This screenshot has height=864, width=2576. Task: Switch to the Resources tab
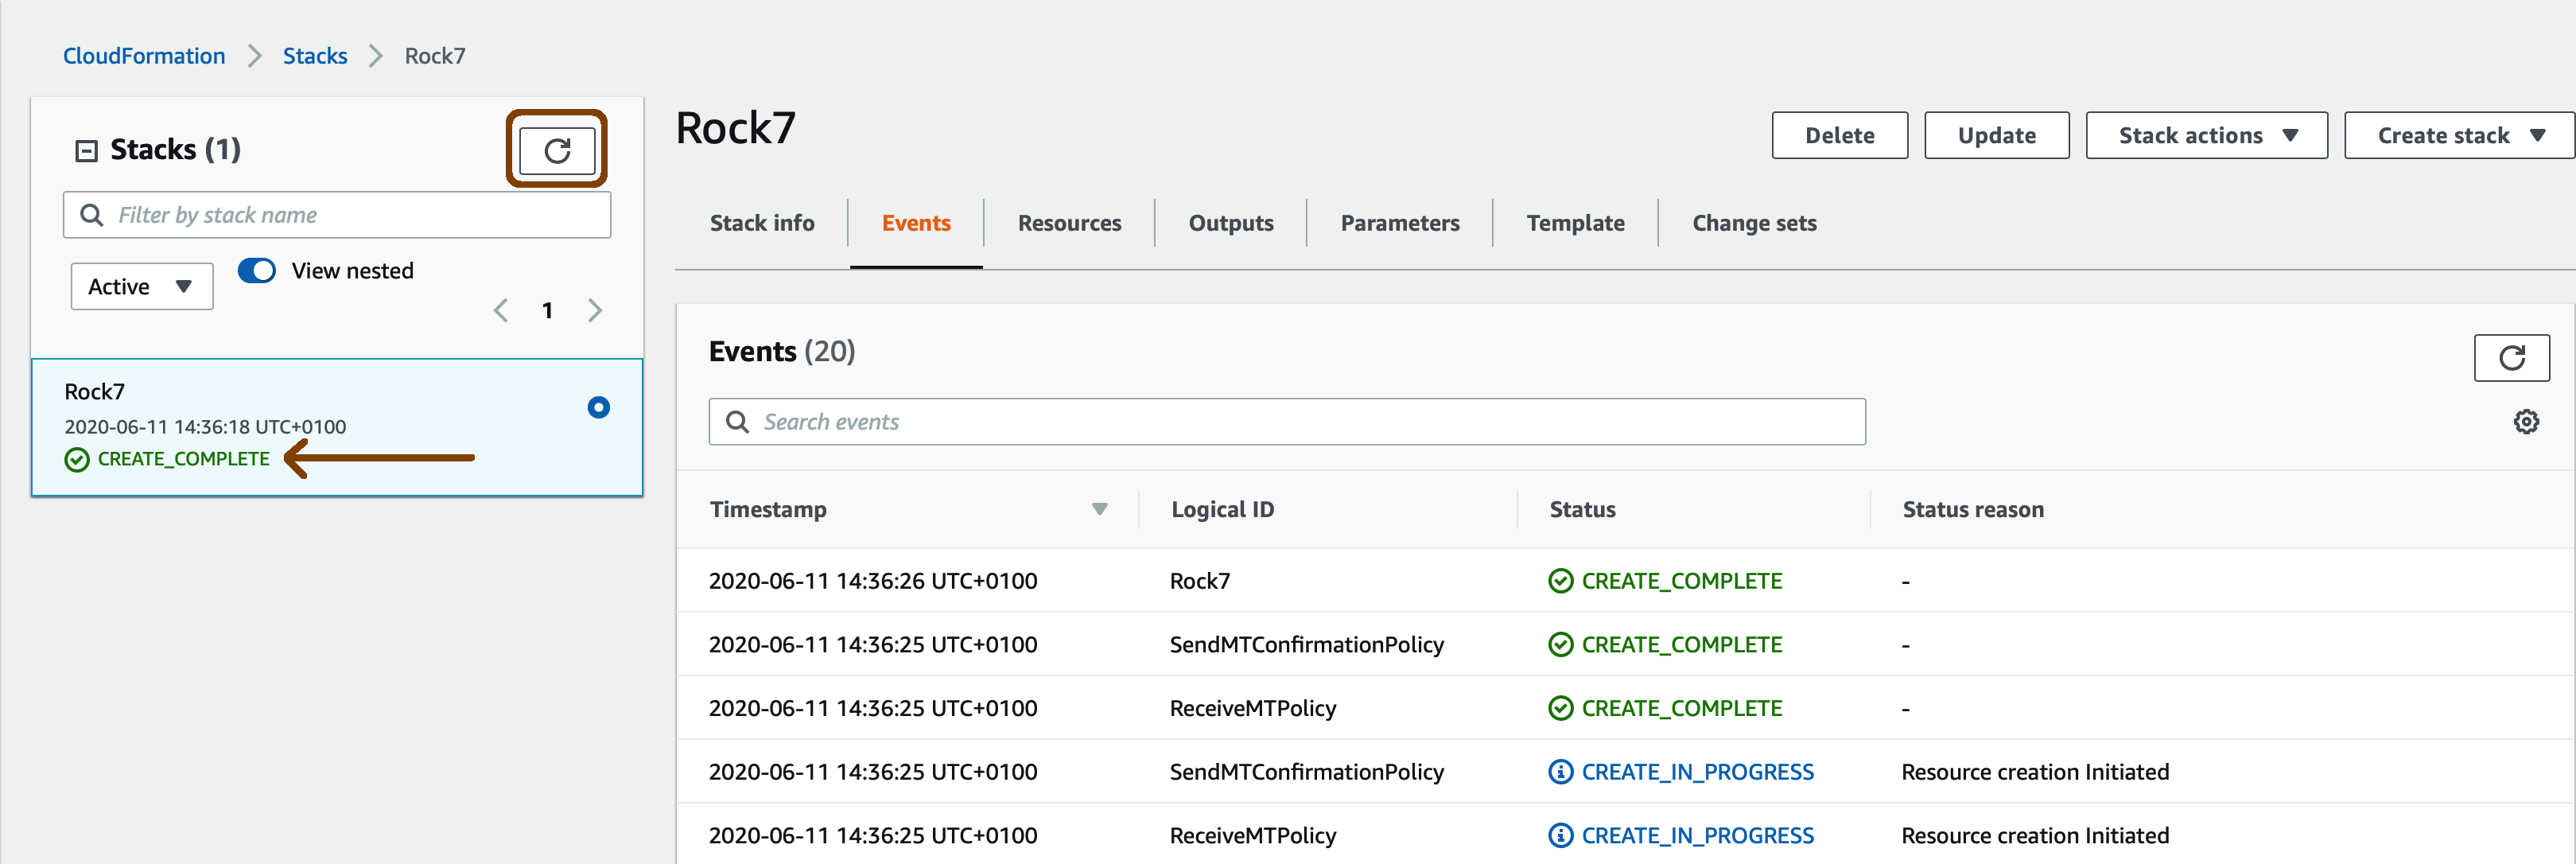[1069, 223]
